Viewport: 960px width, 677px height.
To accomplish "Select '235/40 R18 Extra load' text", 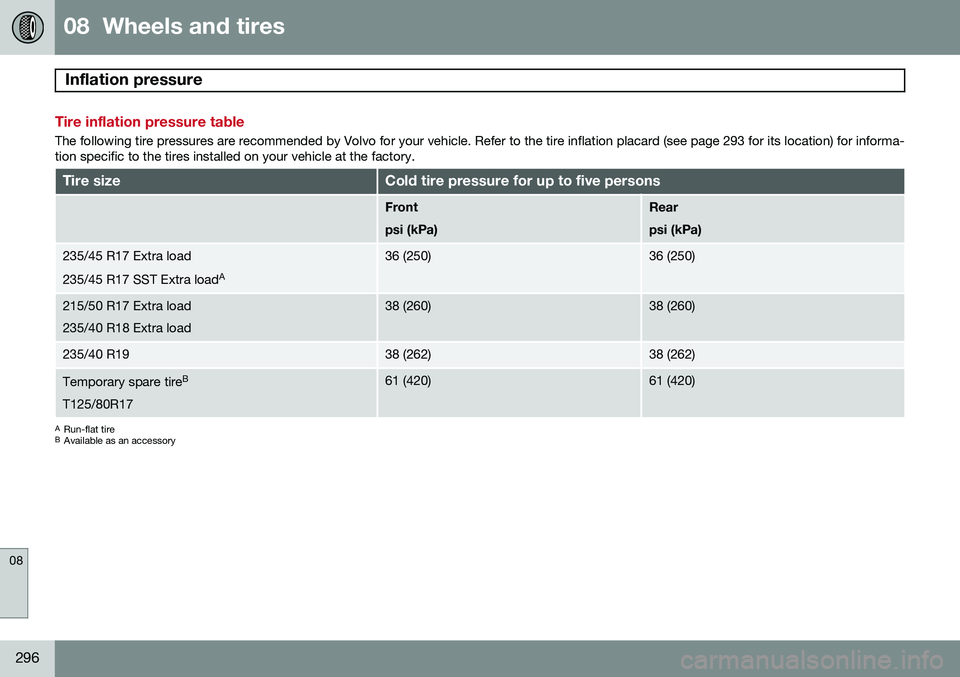I will click(x=127, y=328).
